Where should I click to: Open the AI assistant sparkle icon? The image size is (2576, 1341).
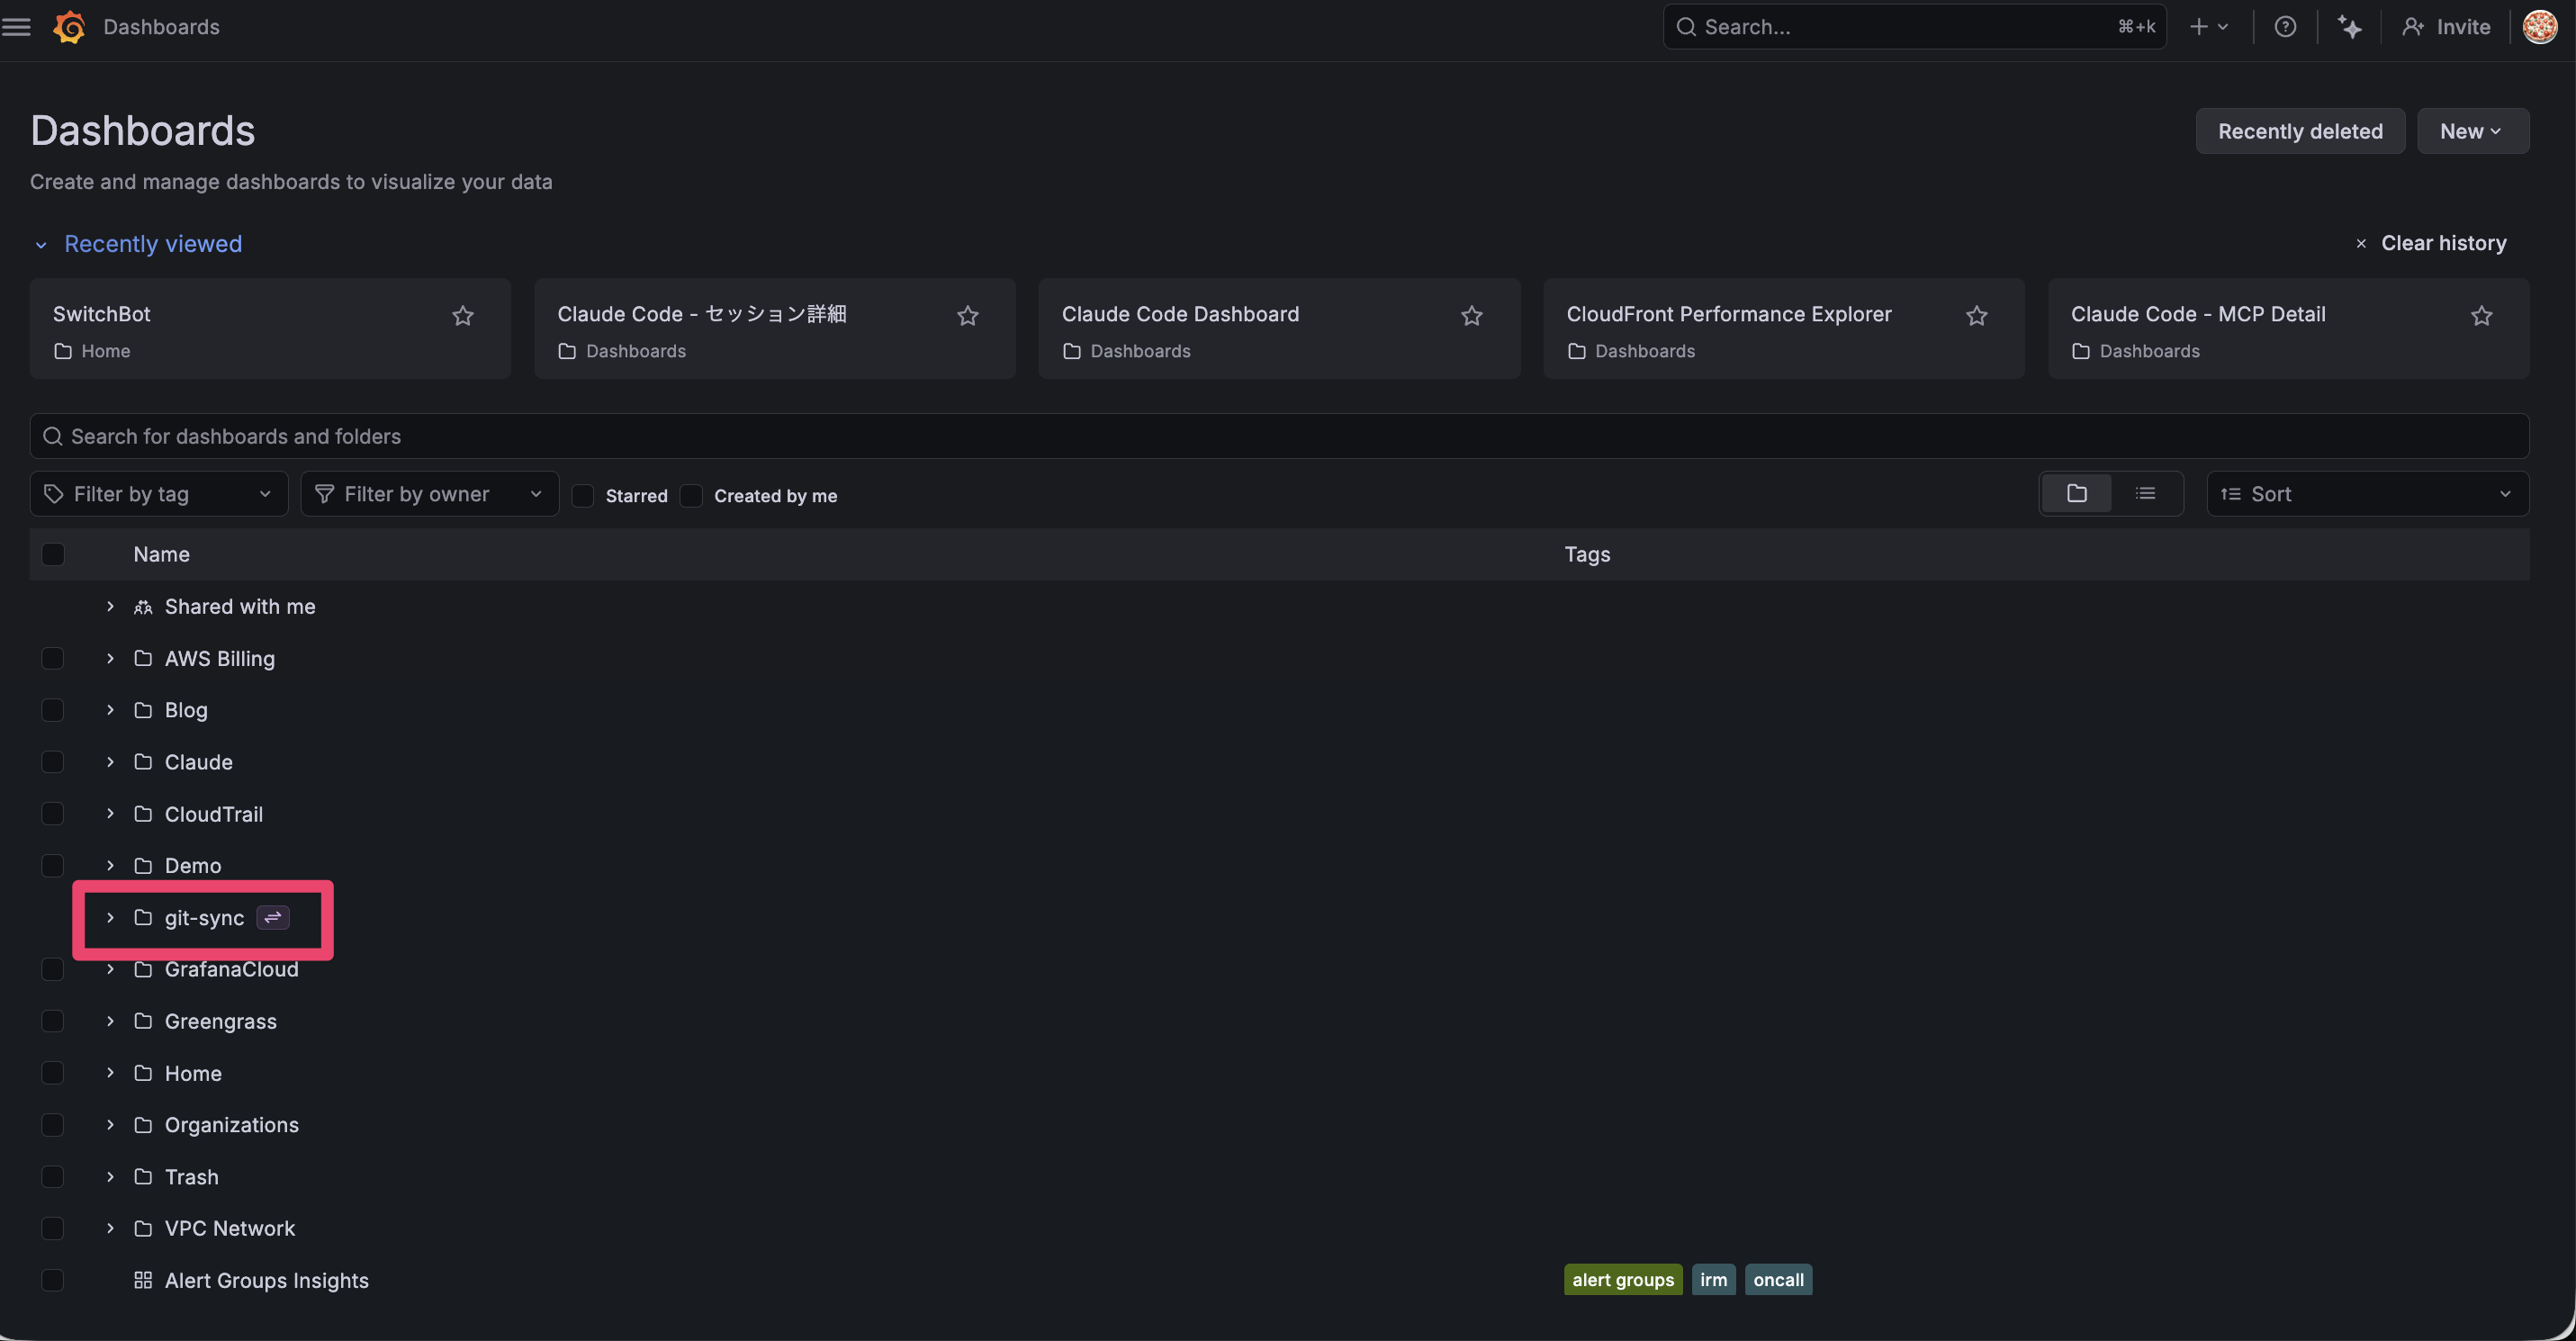pos(2349,27)
